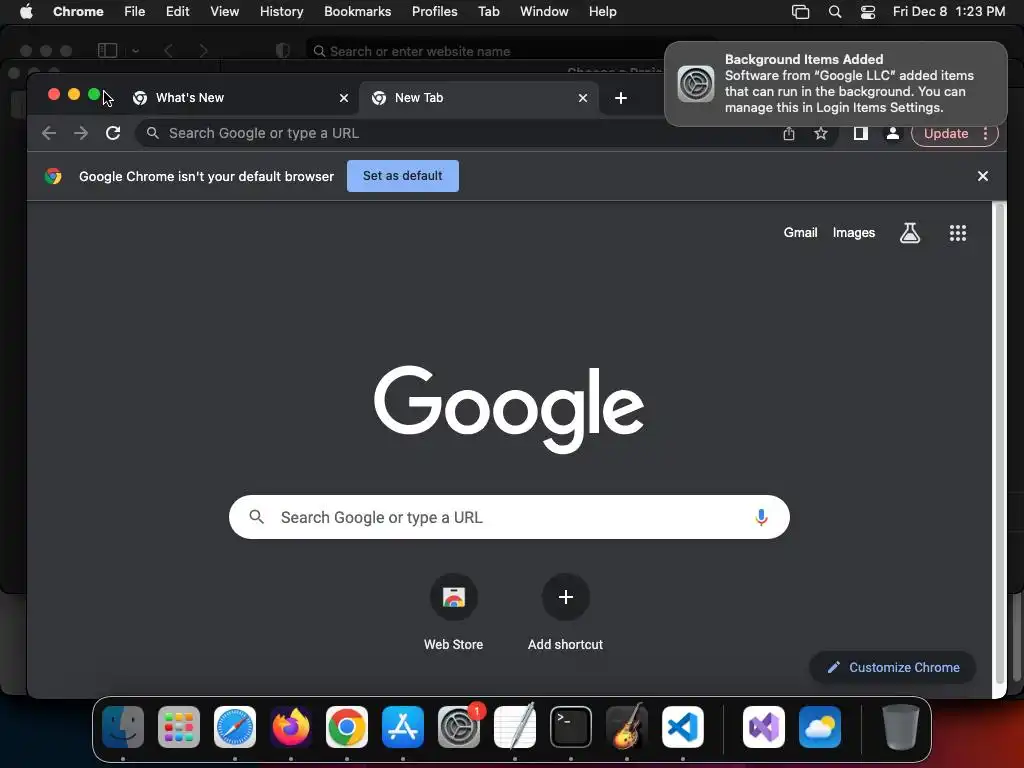
Task: Open a new tab with plus button
Action: tap(621, 98)
